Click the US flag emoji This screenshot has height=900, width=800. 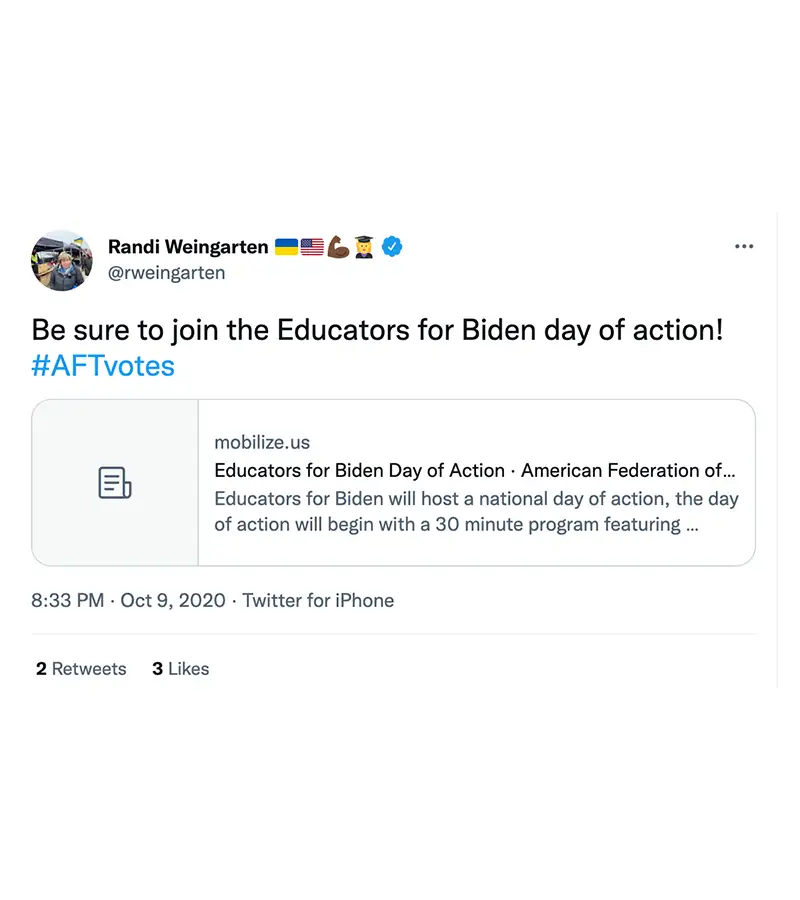click(x=312, y=246)
